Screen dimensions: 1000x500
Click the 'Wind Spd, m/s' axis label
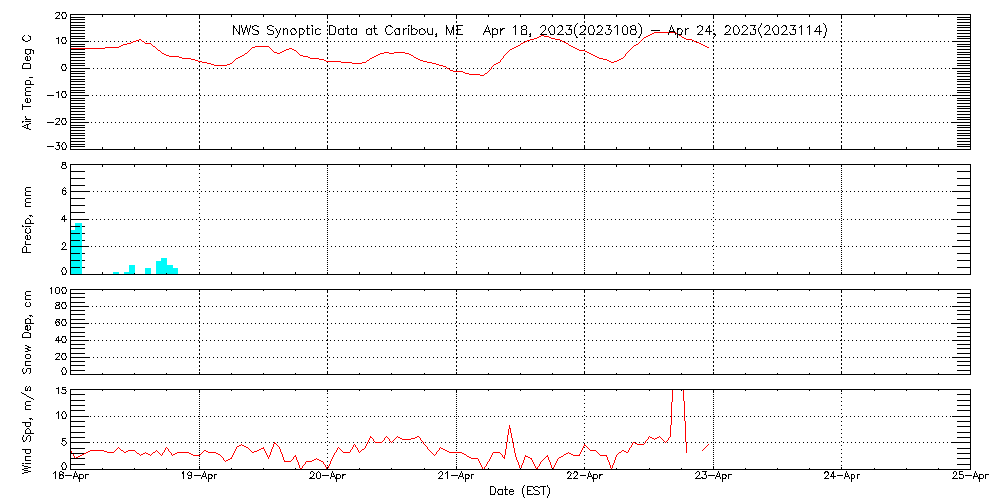coord(27,428)
